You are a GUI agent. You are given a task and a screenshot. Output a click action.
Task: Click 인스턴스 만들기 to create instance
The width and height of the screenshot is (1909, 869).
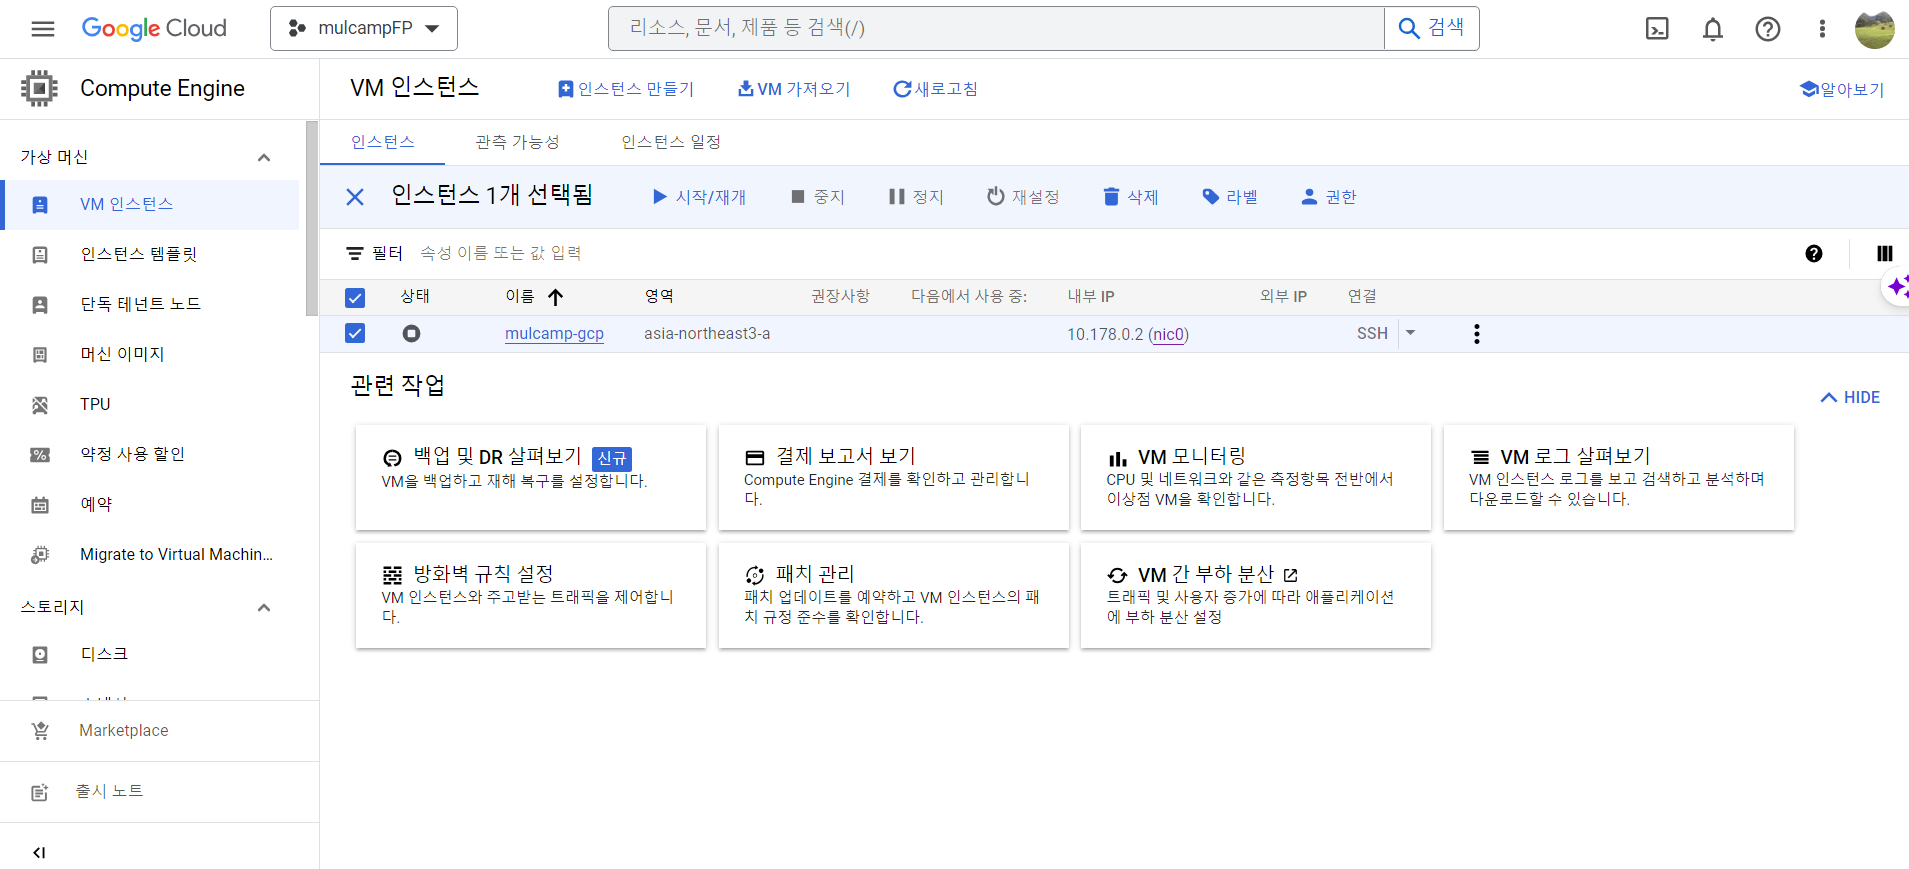[x=626, y=89]
